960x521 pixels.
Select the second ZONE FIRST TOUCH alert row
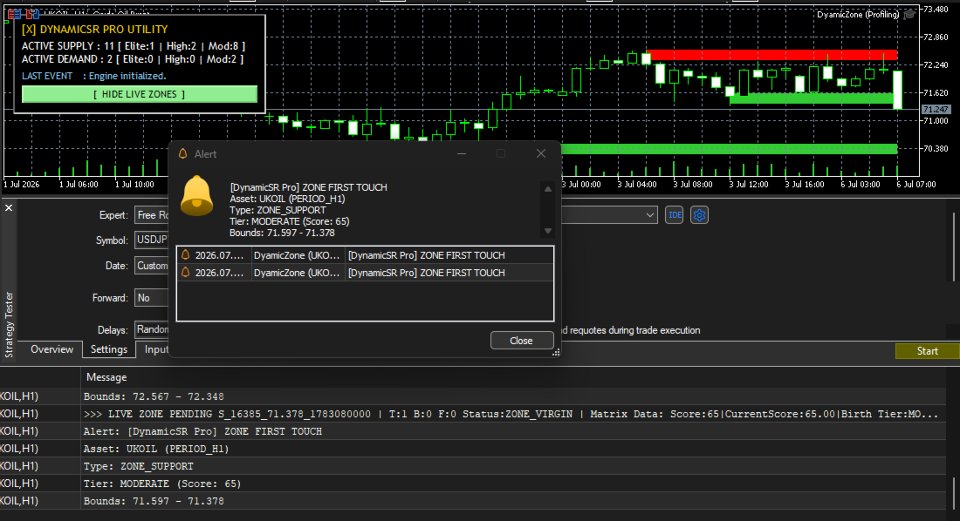(365, 272)
